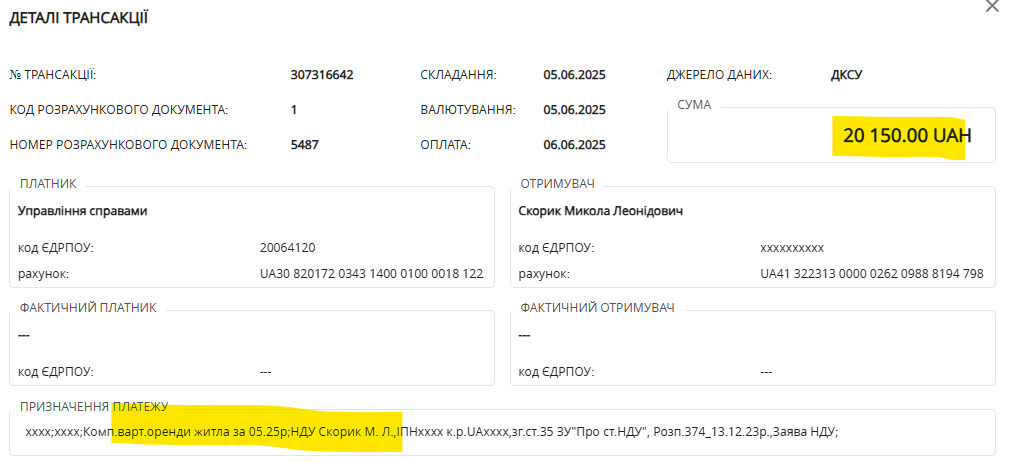Click recipient name Скорик Микола Леонідович
The height and width of the screenshot is (462, 1011).
click(600, 211)
